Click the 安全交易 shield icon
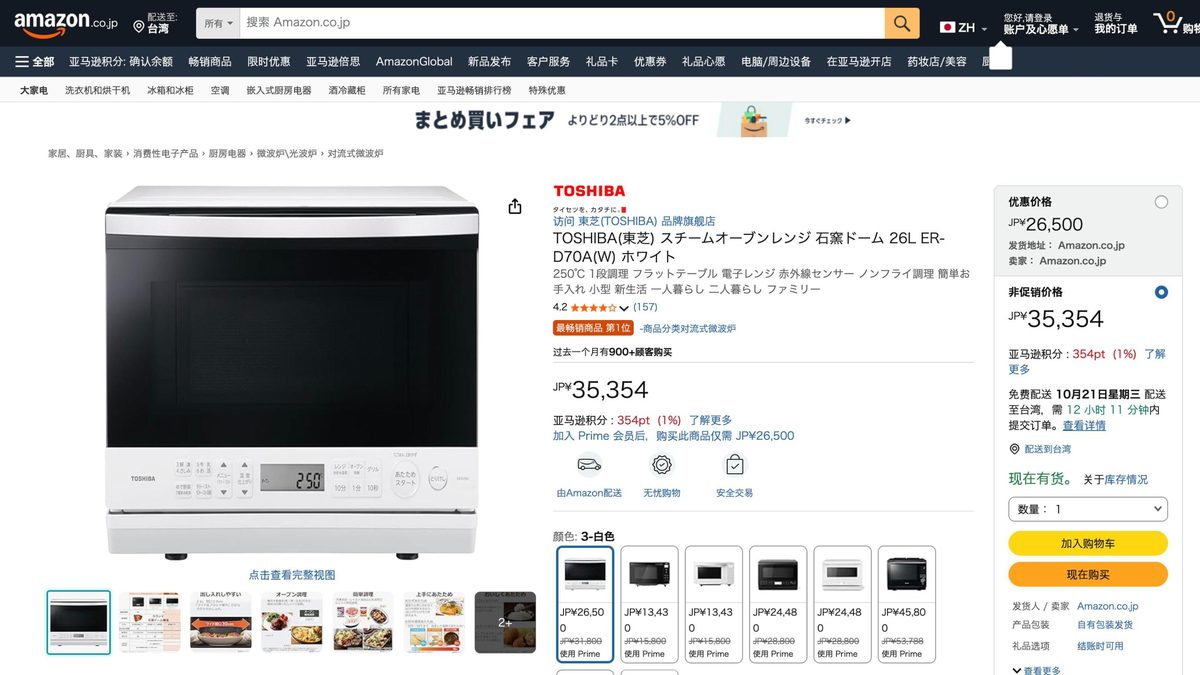 point(734,465)
